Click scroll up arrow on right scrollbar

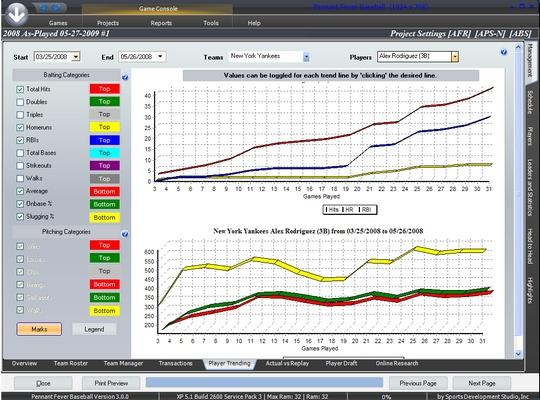[518, 47]
